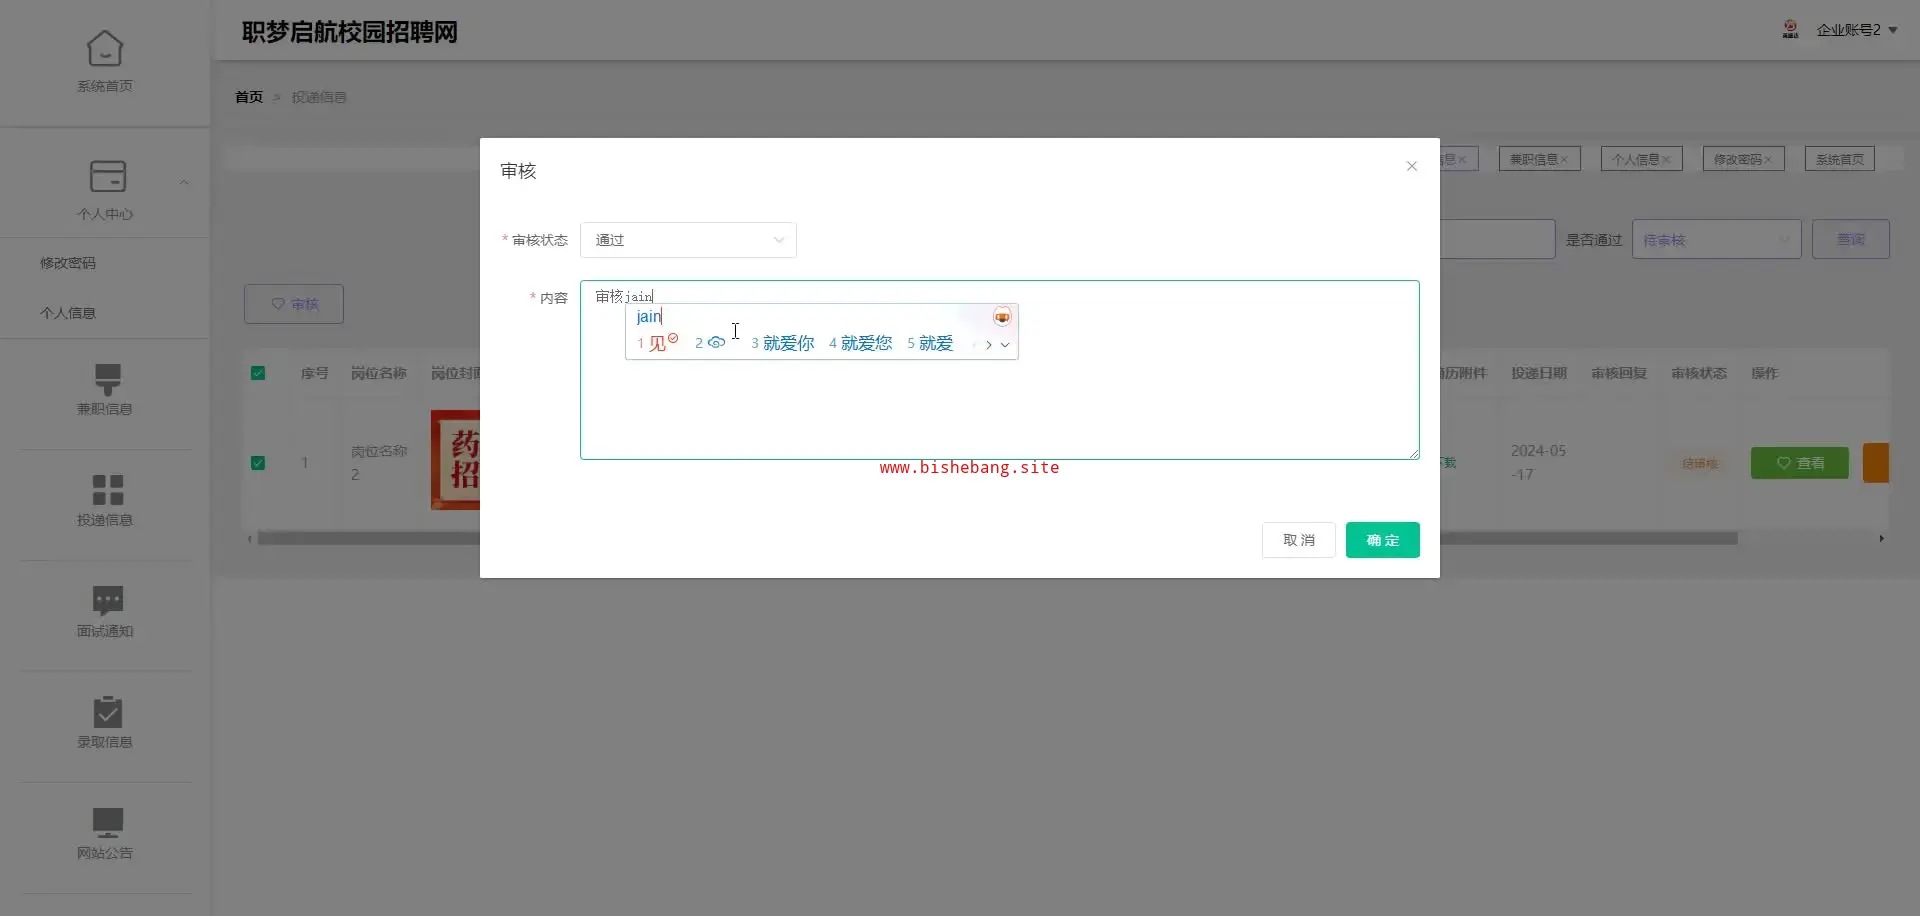The height and width of the screenshot is (916, 1920).
Task: Click the date cell 2024-05-17
Action: point(1538,462)
